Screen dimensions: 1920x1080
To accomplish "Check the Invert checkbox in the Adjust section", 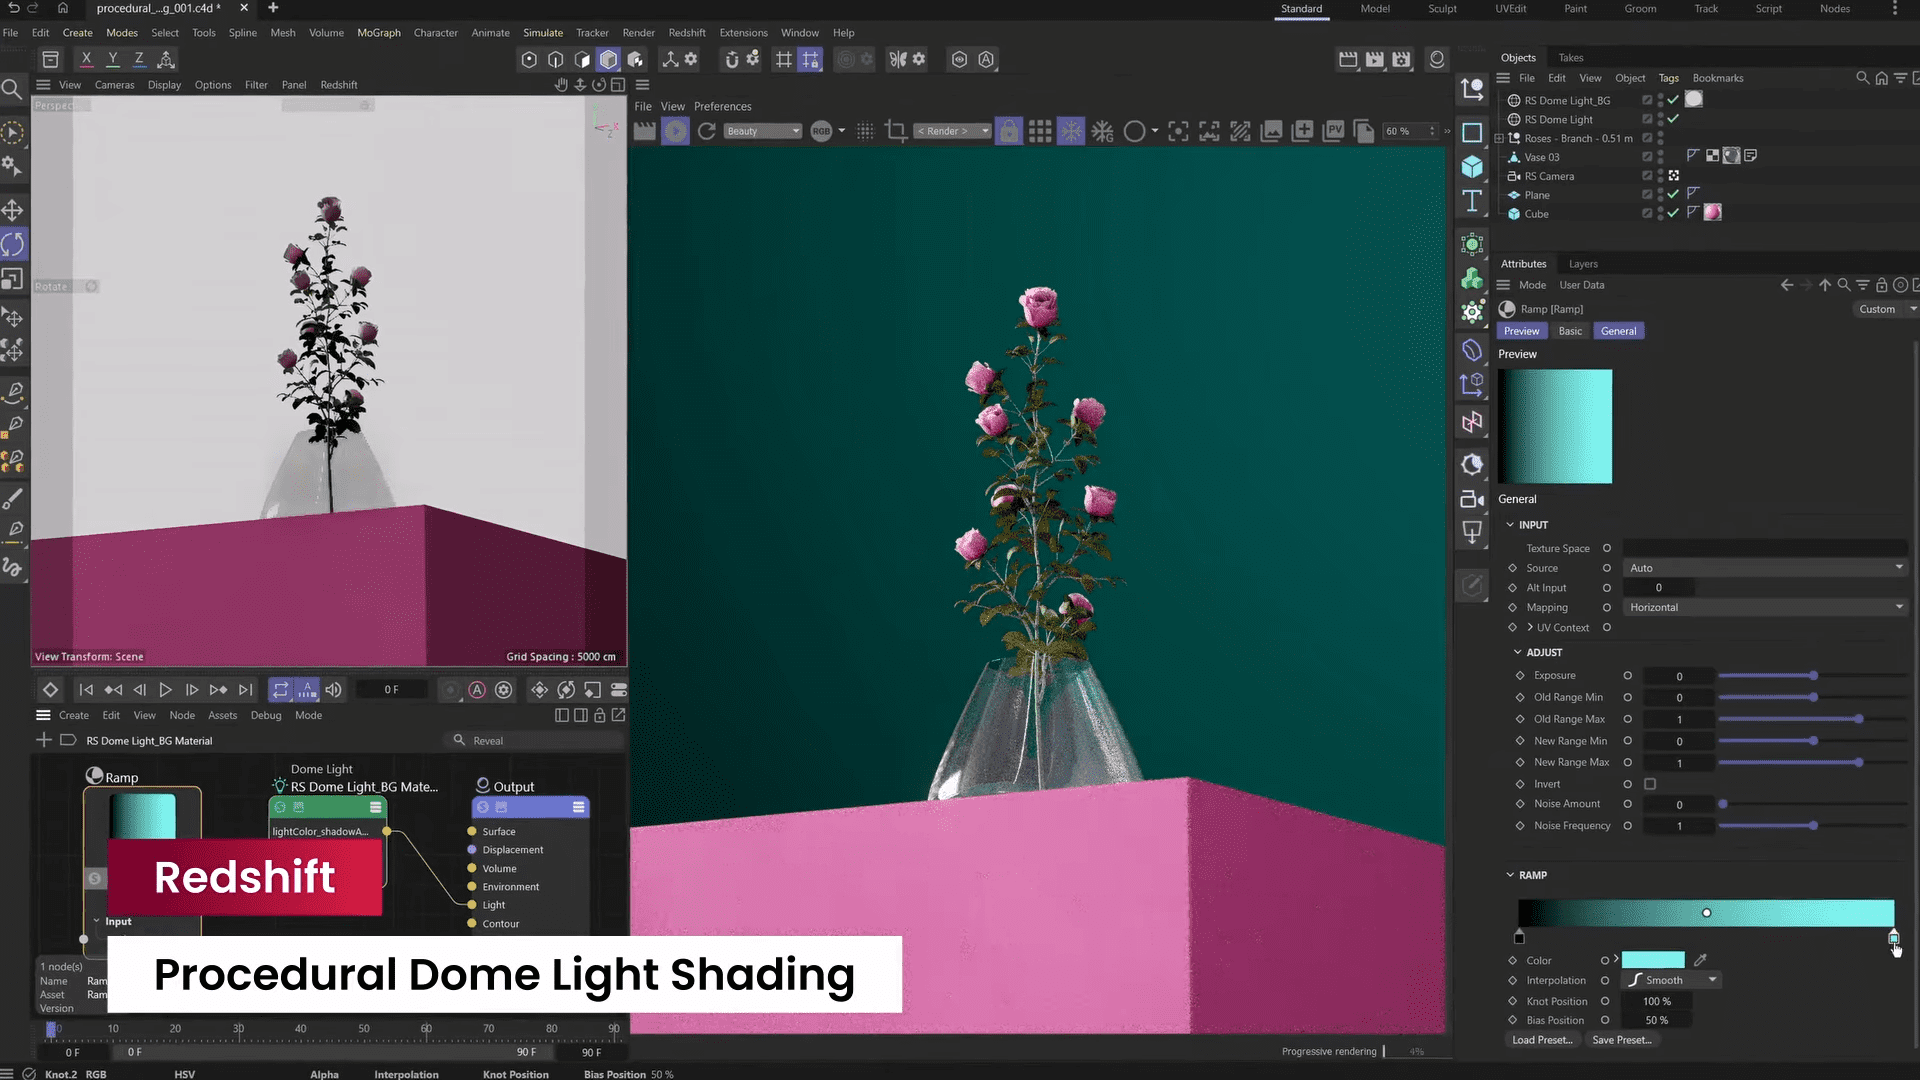I will (1651, 784).
